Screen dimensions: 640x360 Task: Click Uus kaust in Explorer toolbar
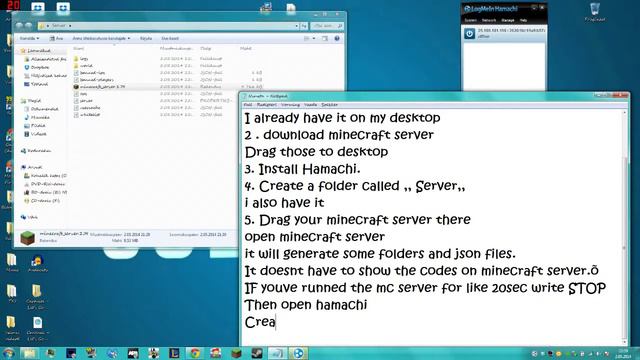point(170,38)
